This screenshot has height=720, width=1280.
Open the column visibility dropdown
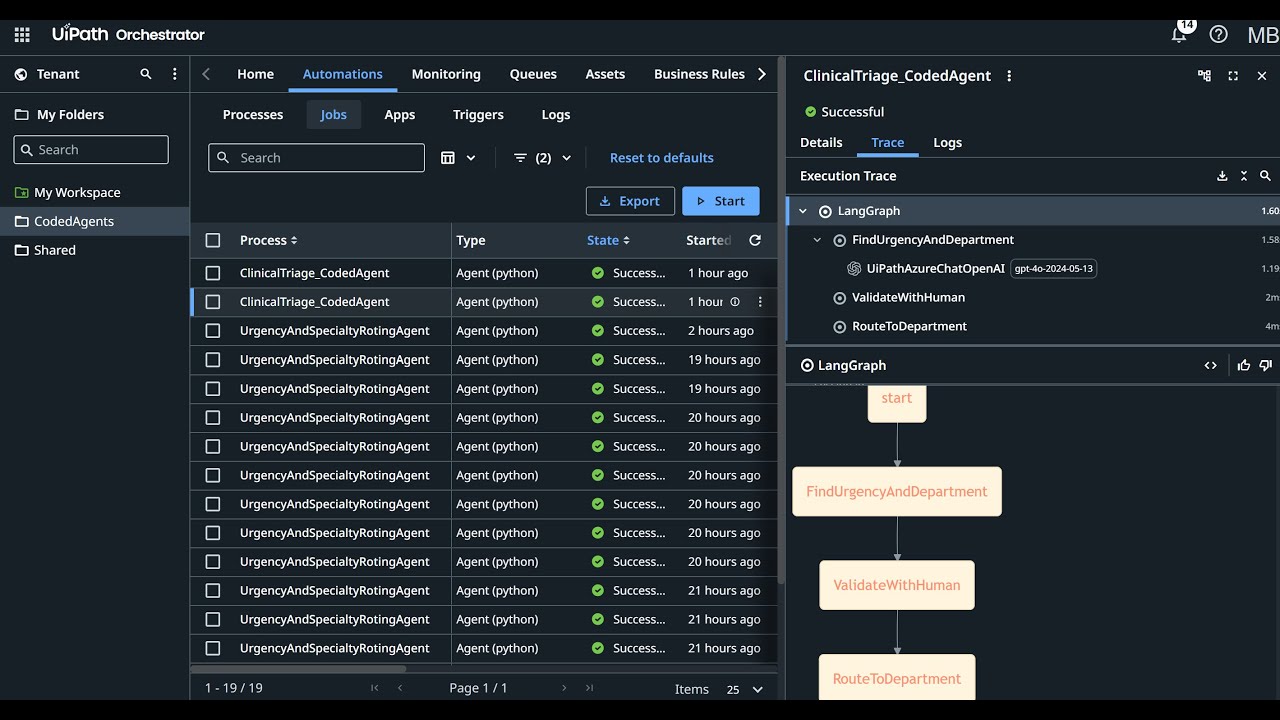458,158
